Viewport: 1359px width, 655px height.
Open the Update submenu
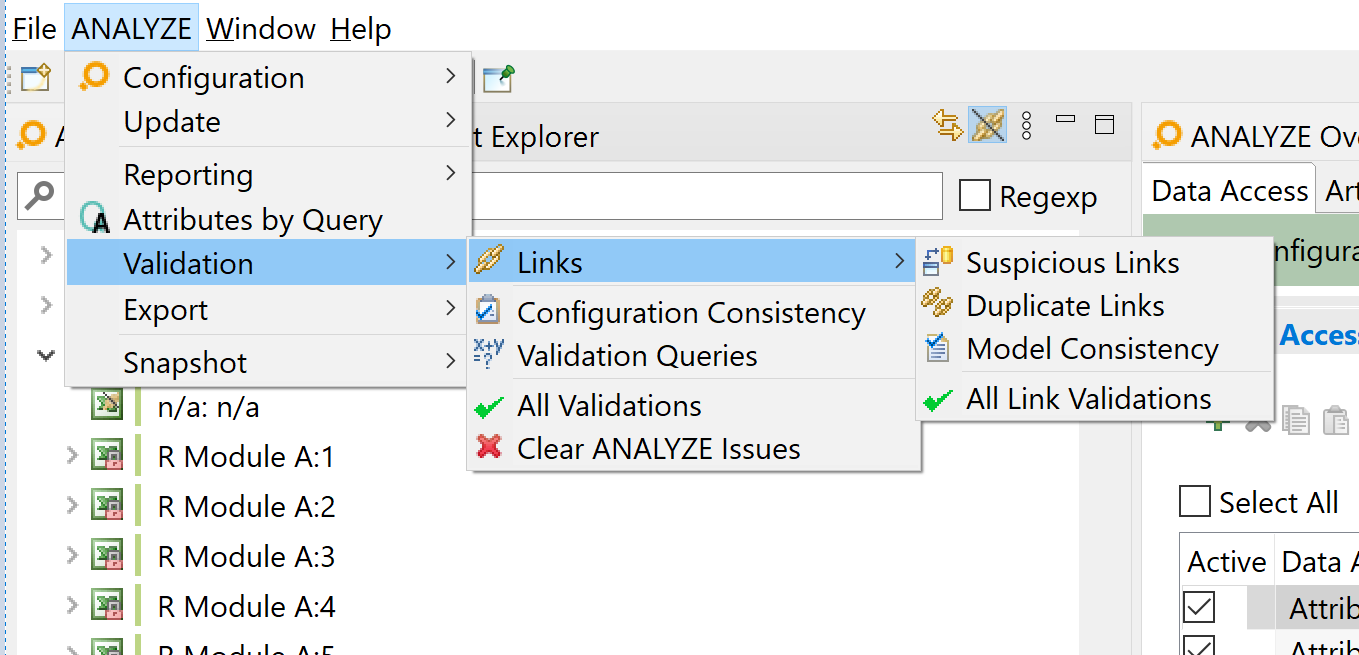pyautogui.click(x=268, y=121)
